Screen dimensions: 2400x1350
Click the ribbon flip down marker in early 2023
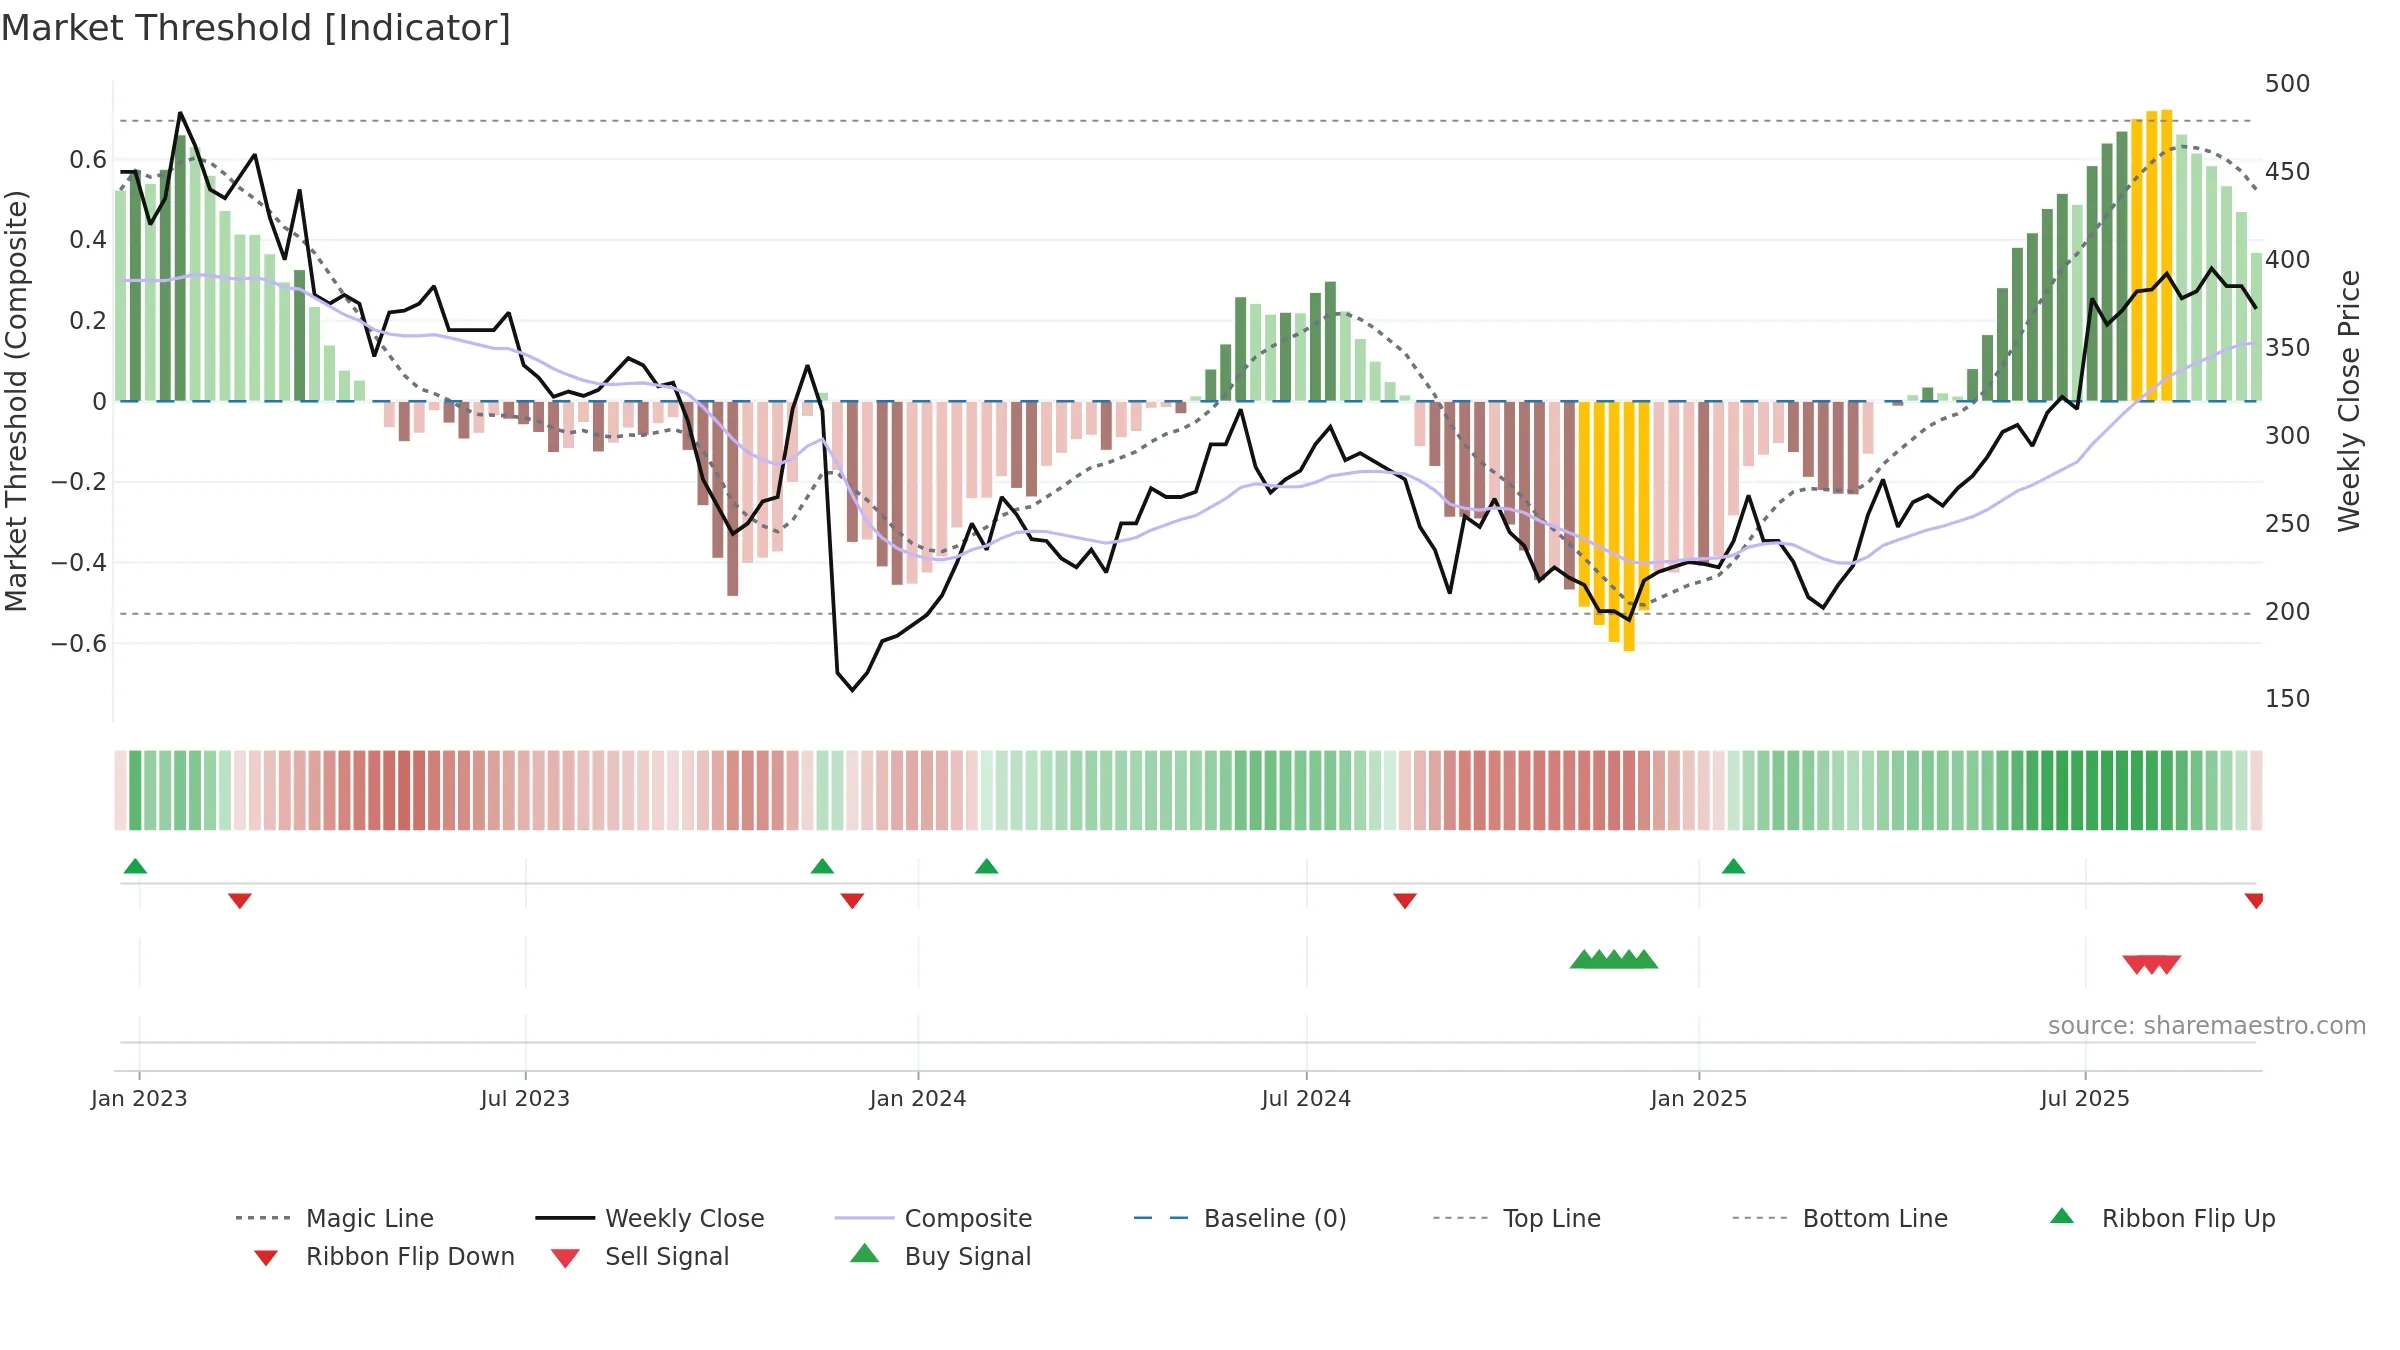point(240,901)
